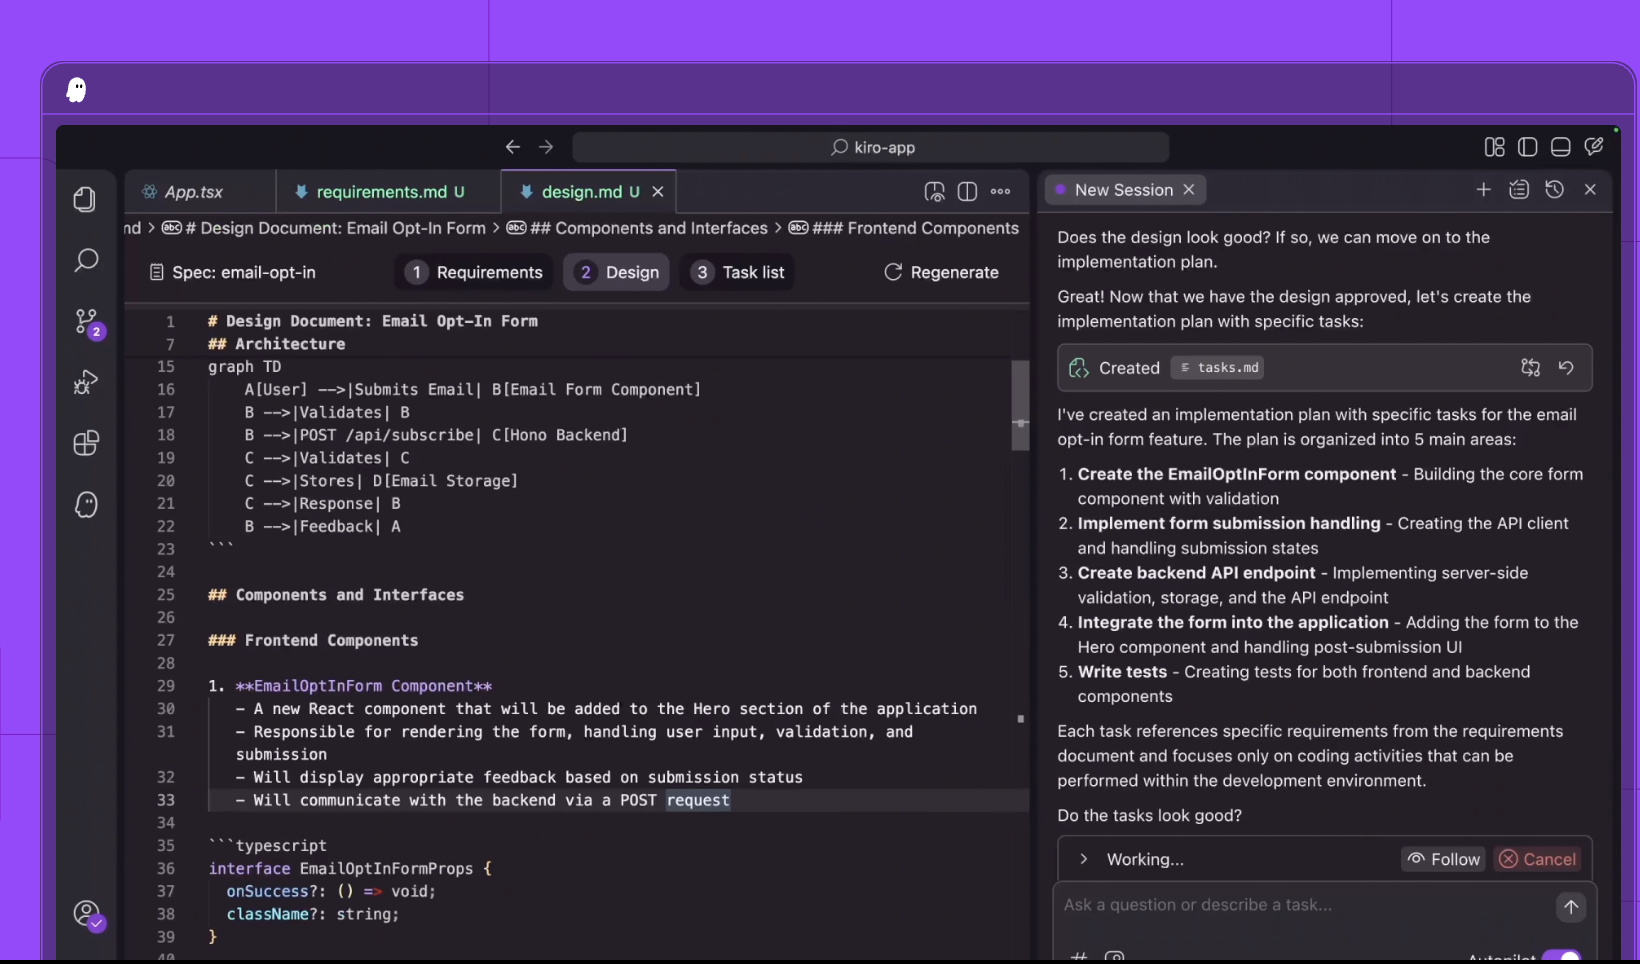Select the New Session chat tab
This screenshot has width=1640, height=964.
[1124, 189]
